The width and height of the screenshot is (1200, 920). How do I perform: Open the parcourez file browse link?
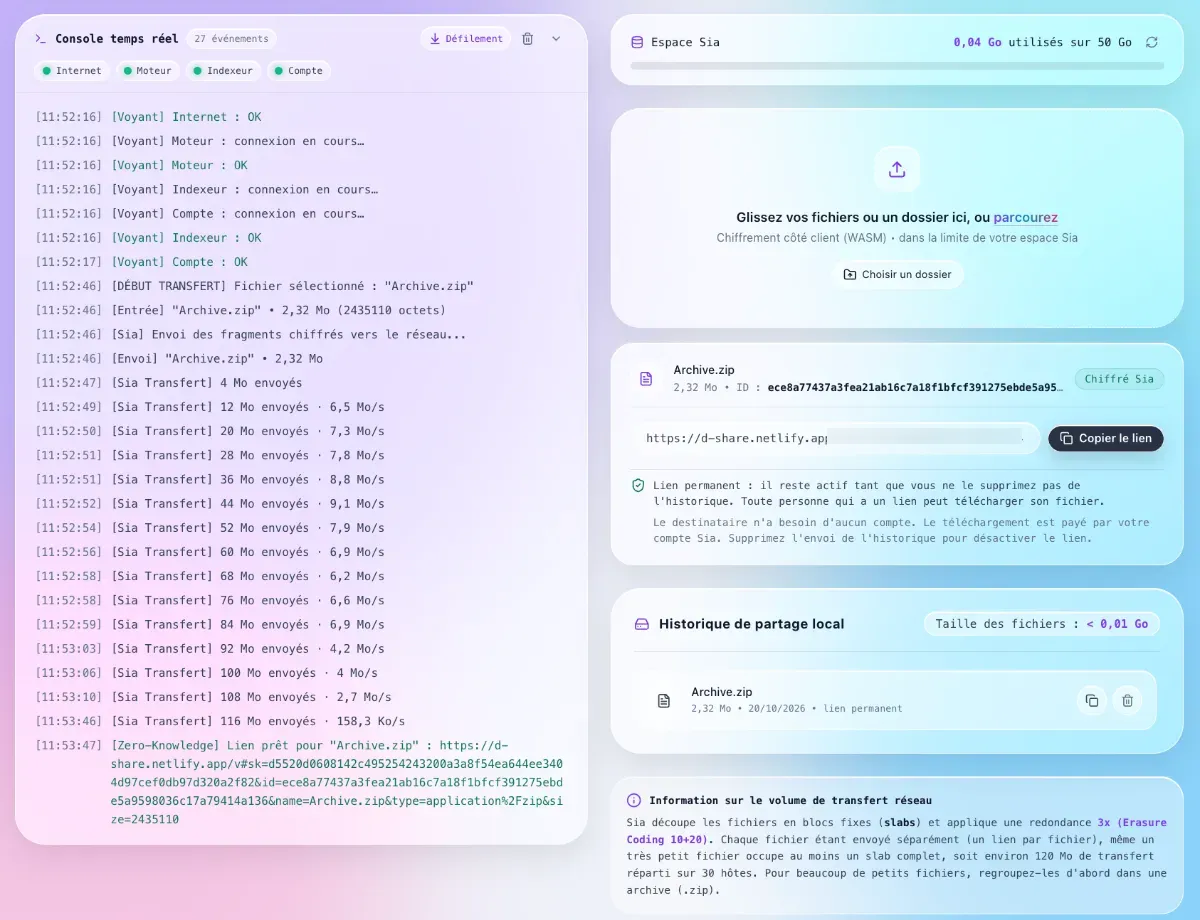tap(1025, 217)
